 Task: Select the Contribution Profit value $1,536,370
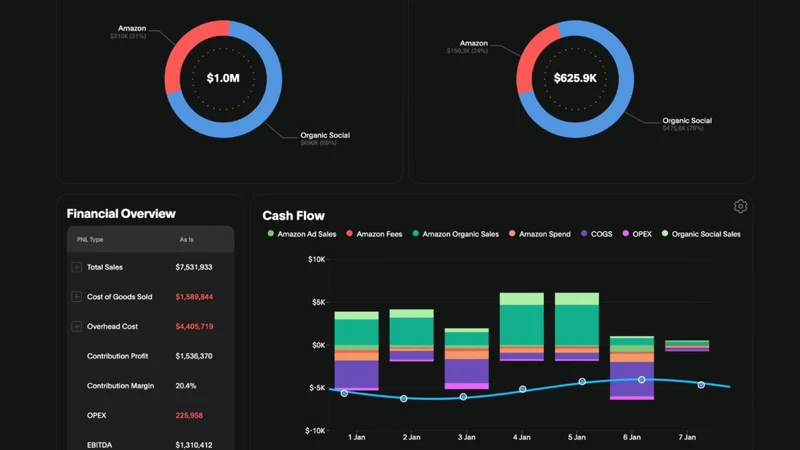pyautogui.click(x=194, y=356)
